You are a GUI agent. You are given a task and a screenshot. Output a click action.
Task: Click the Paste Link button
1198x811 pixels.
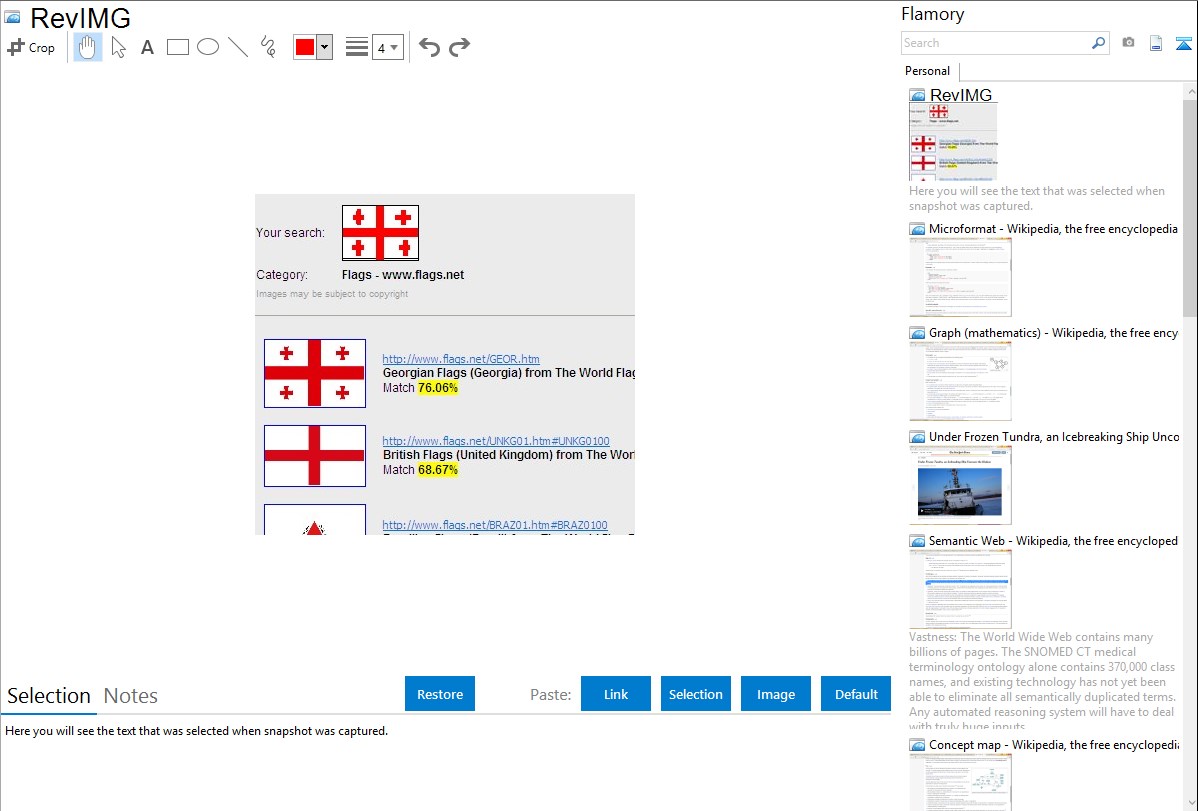click(x=616, y=694)
